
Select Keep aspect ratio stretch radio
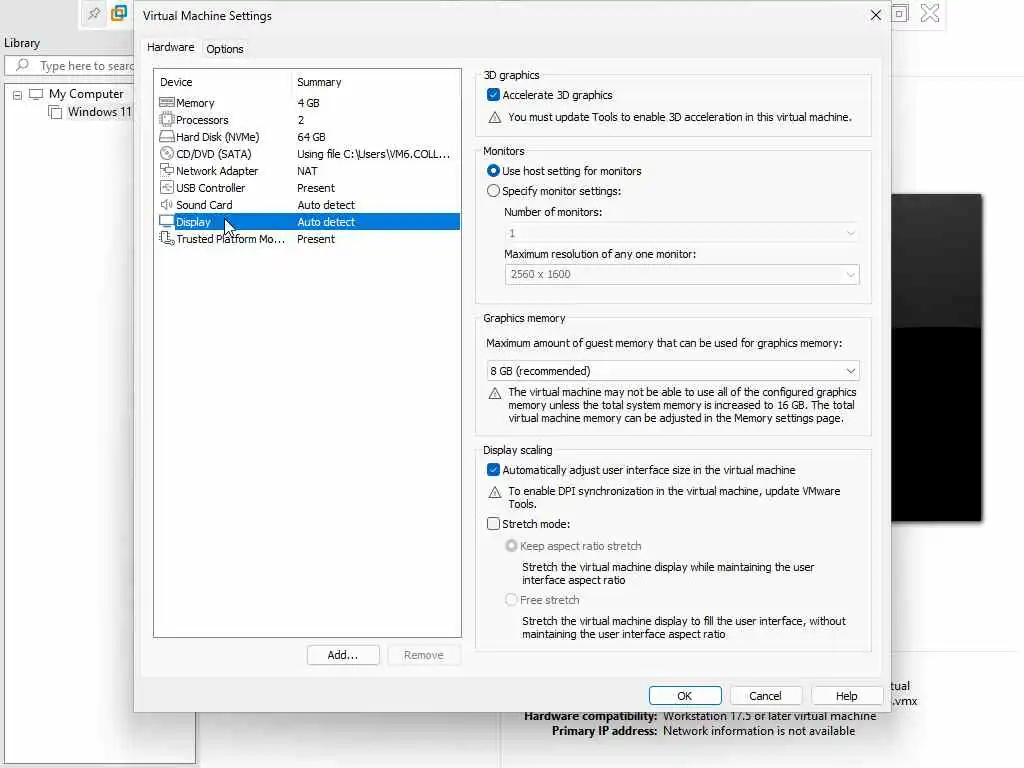pyautogui.click(x=511, y=545)
